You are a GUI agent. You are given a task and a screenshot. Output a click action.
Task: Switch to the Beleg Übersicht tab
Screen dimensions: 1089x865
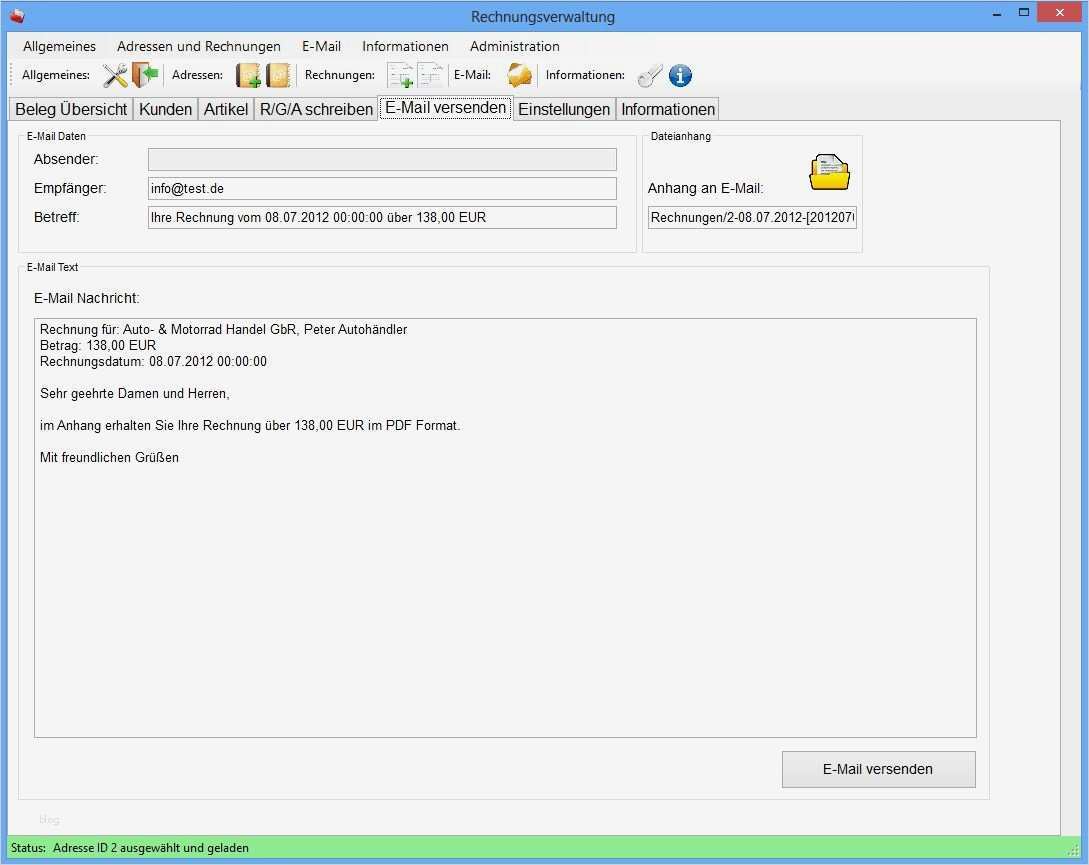click(70, 108)
